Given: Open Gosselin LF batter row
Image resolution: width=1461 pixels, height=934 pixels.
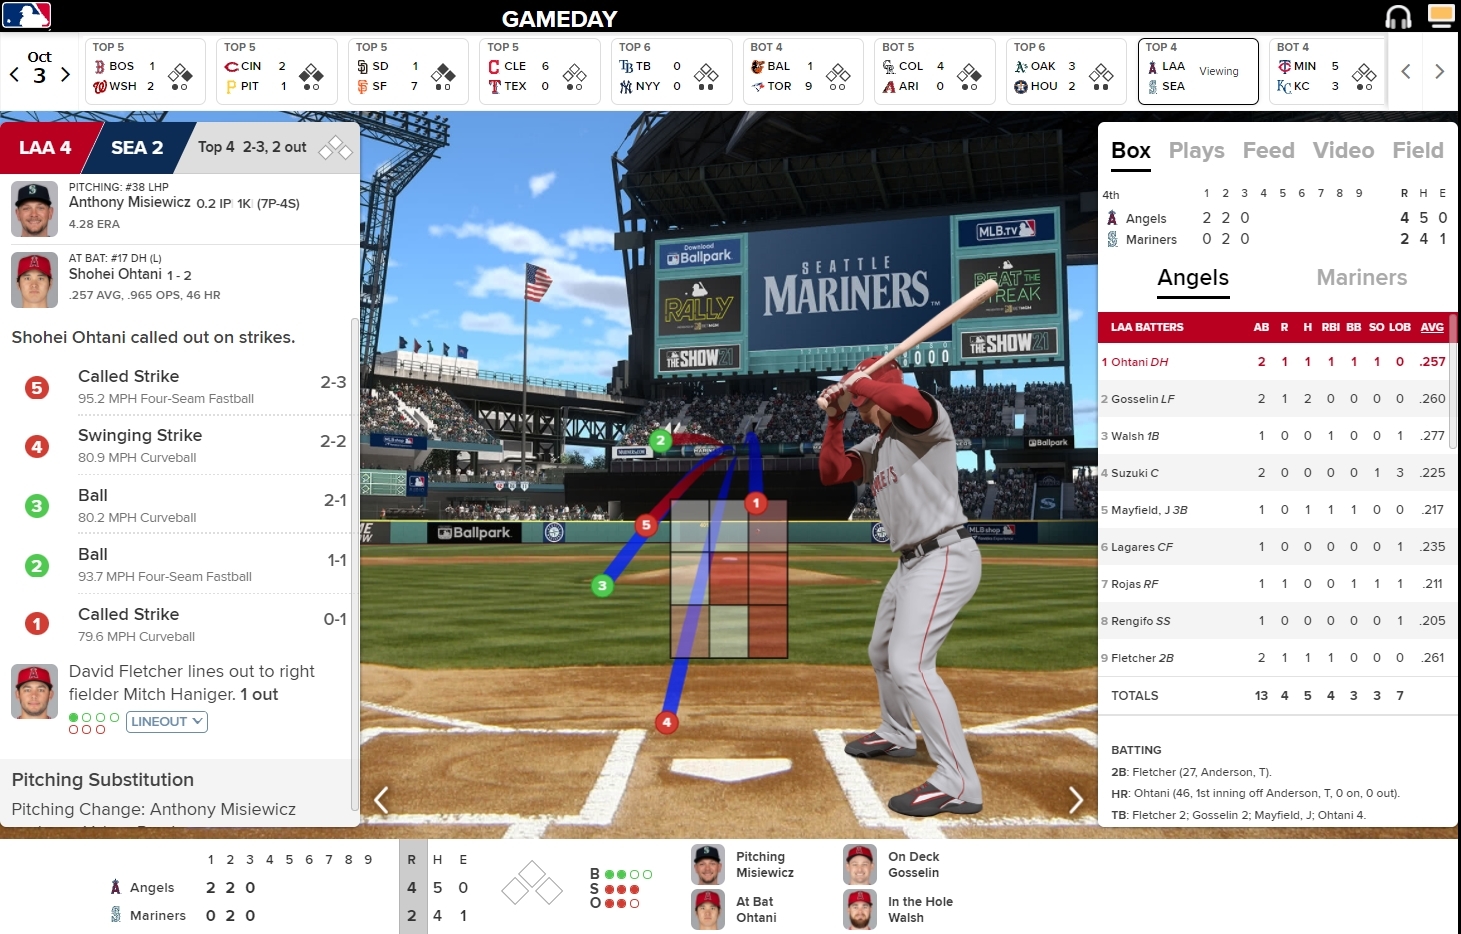Looking at the screenshot, I should 1274,399.
